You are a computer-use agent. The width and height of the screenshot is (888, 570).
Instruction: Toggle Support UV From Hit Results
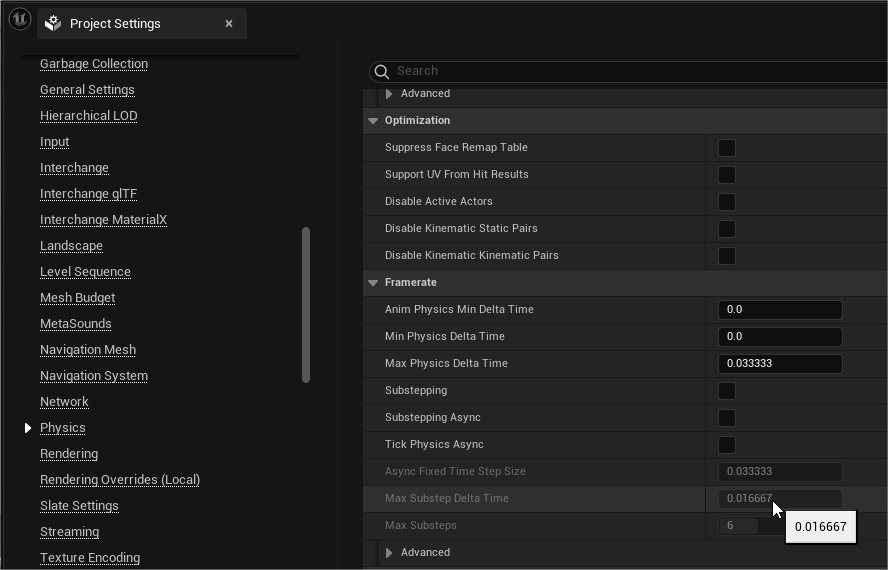[x=727, y=175]
